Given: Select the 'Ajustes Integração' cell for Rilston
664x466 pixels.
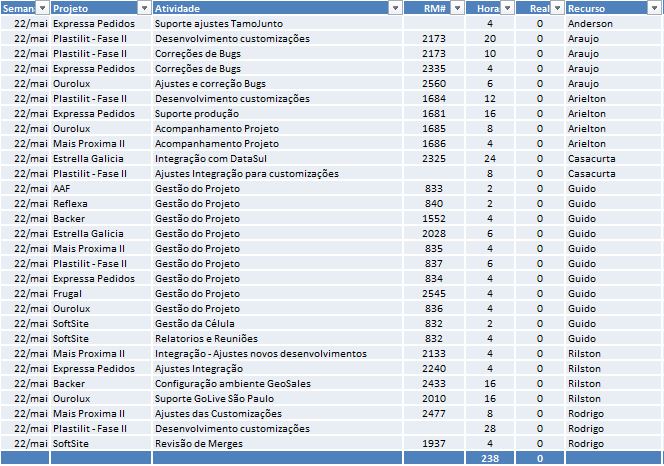Looking at the screenshot, I should 277,369.
